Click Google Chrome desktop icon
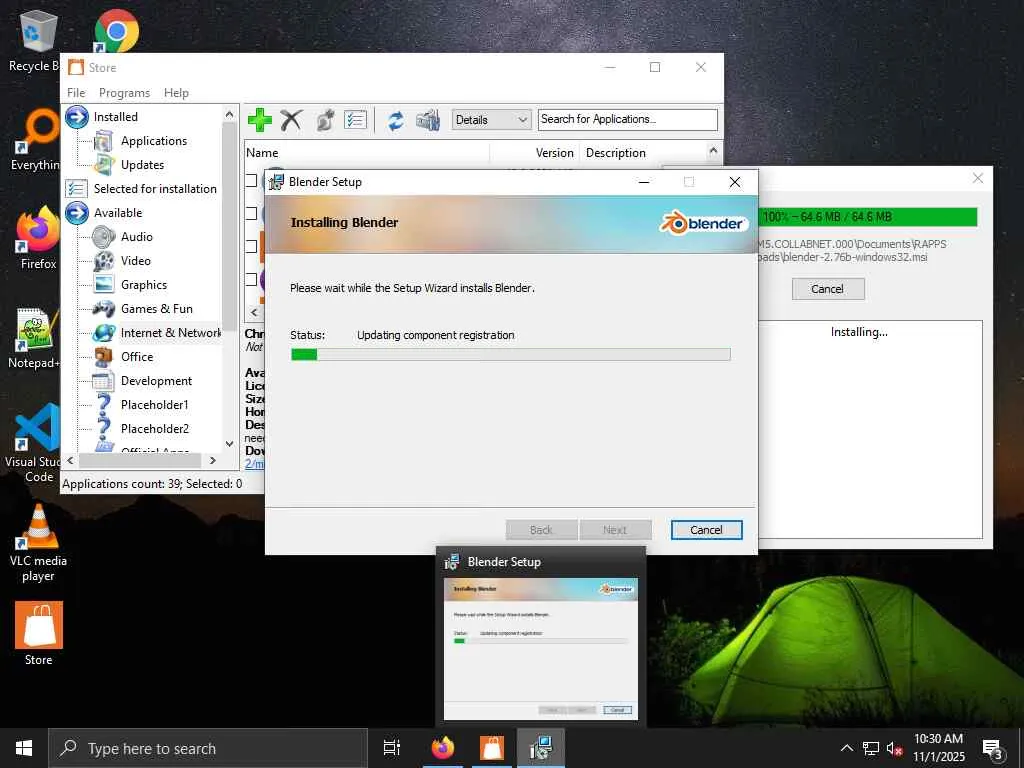1024x768 pixels. point(116,30)
